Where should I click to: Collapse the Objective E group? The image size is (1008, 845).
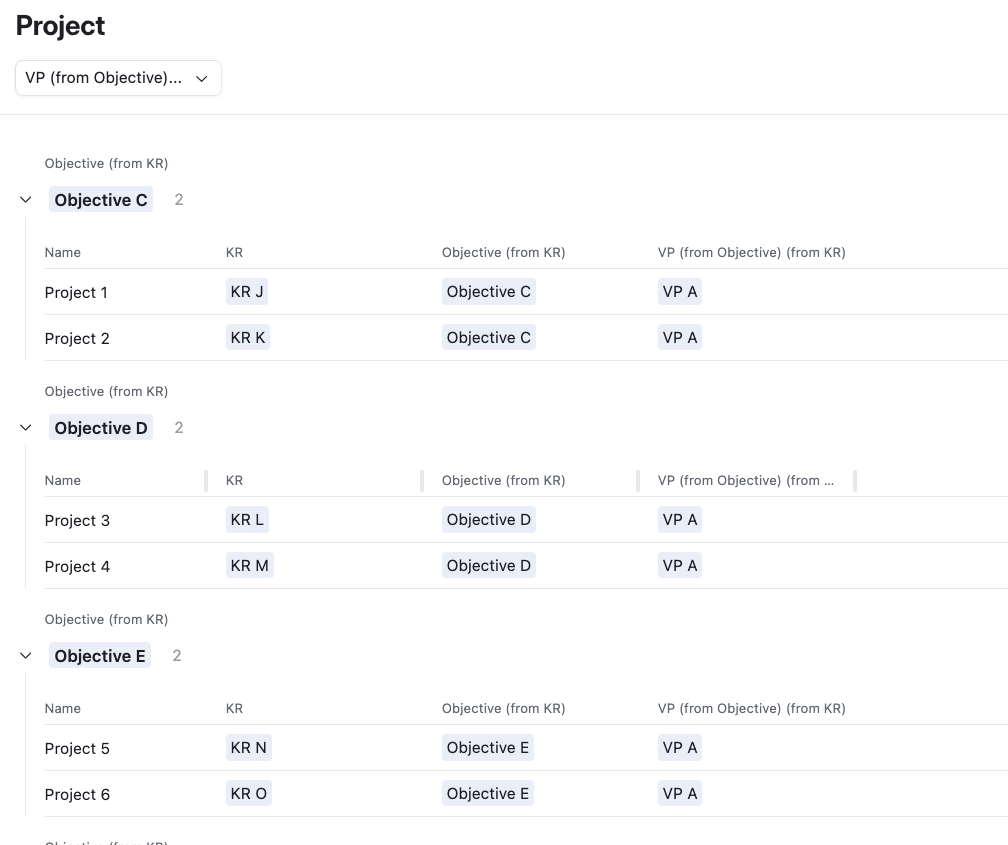(x=26, y=656)
